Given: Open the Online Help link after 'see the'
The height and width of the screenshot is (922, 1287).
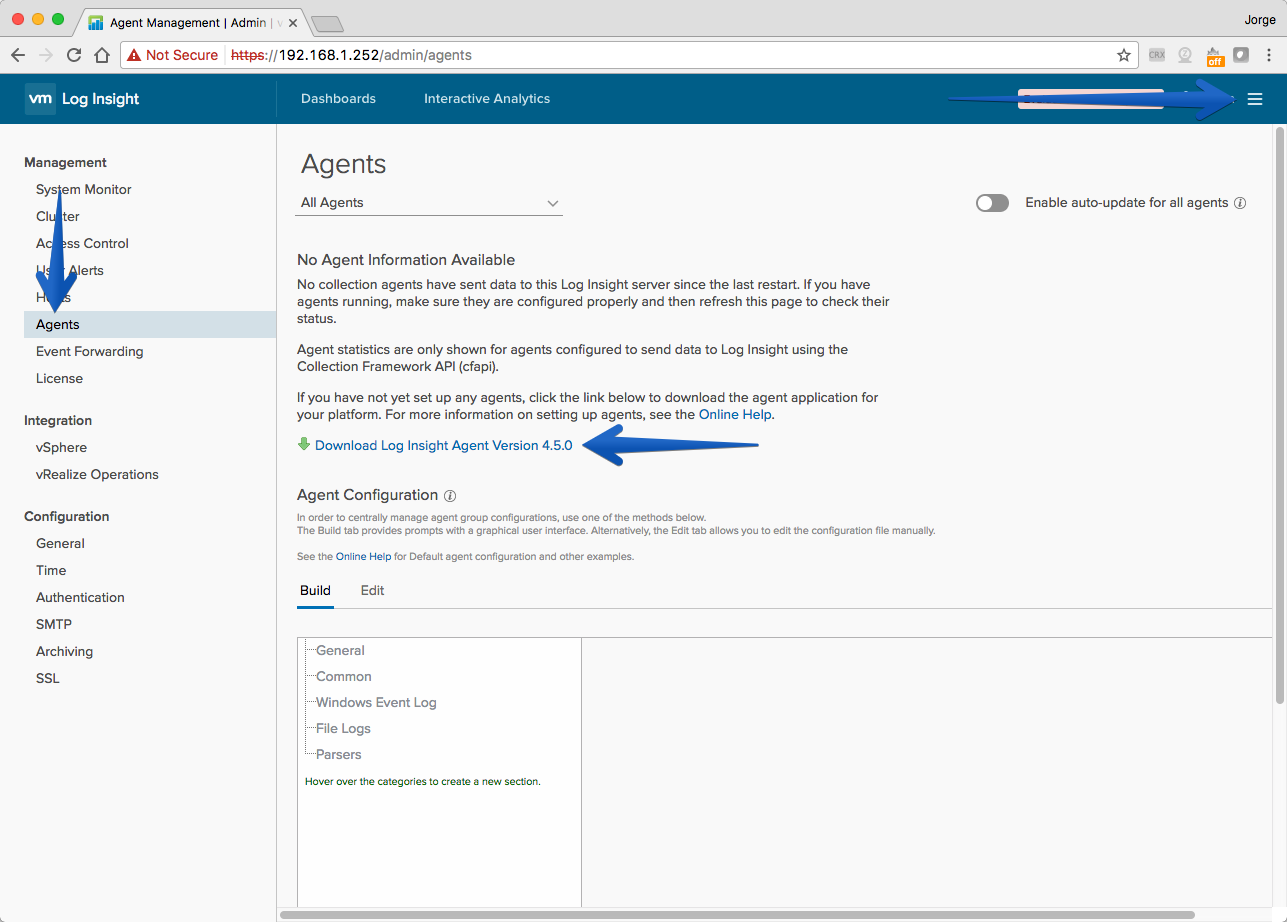Looking at the screenshot, I should tap(736, 414).
